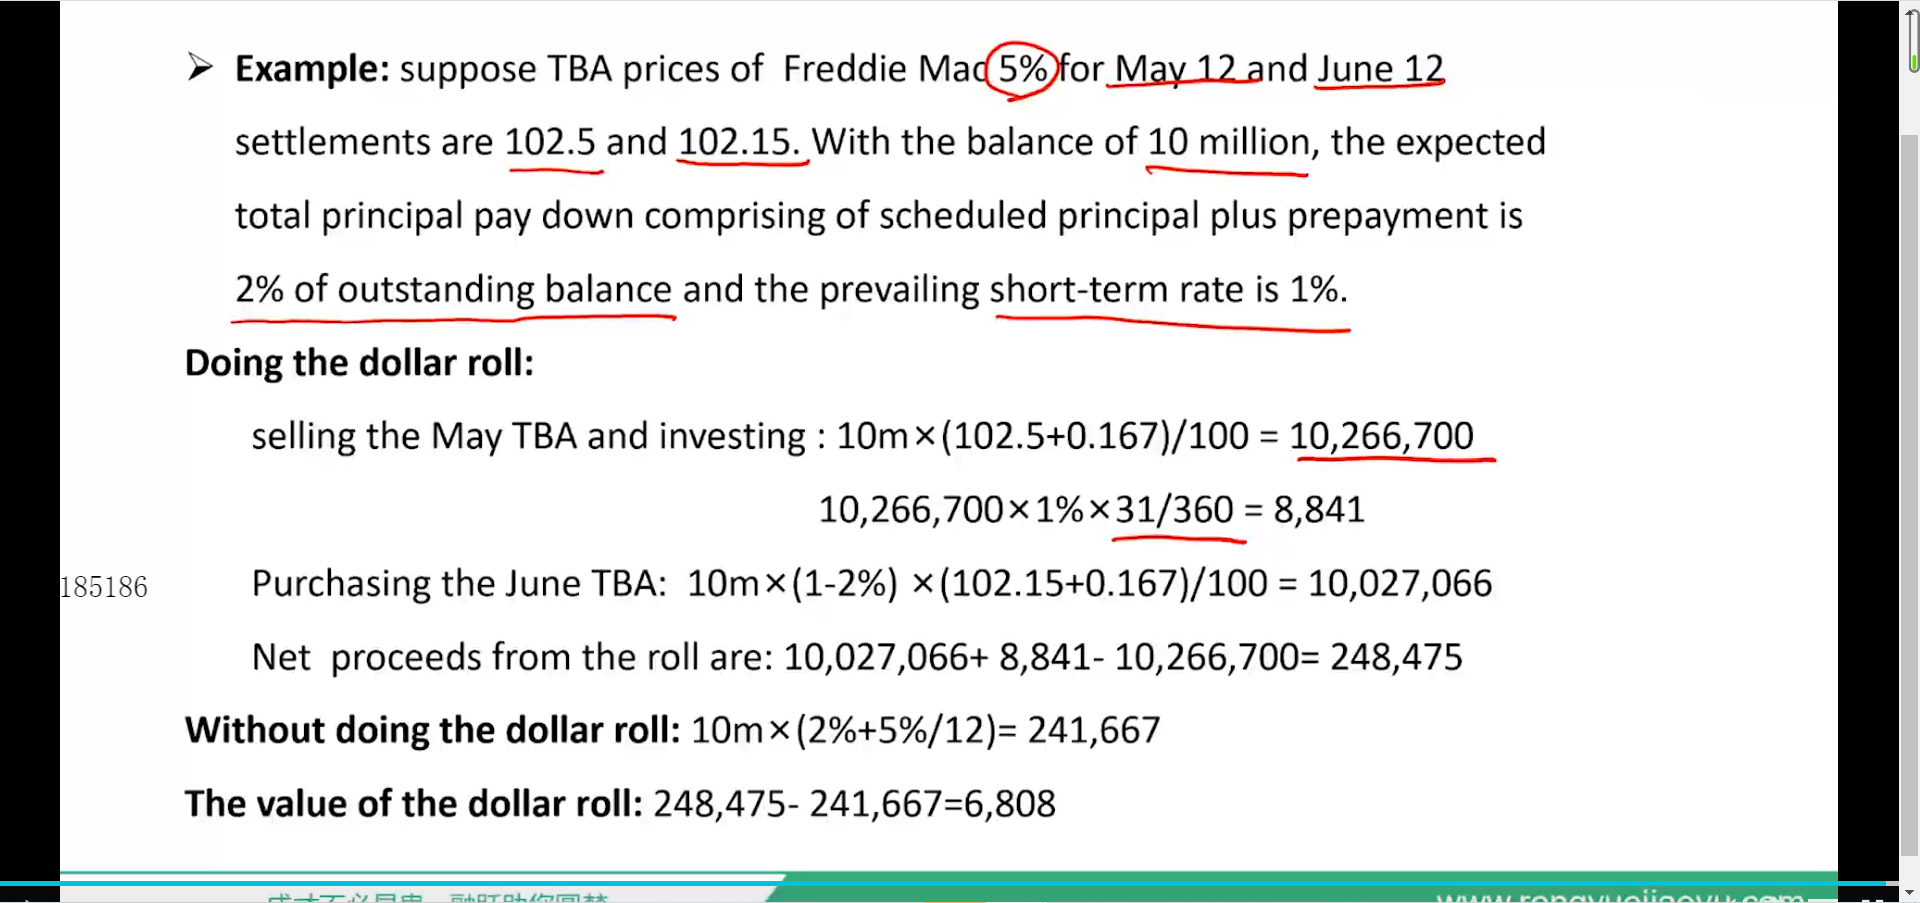Click the underlined 10,266,700 result
The height and width of the screenshot is (903, 1920).
[x=1381, y=436]
